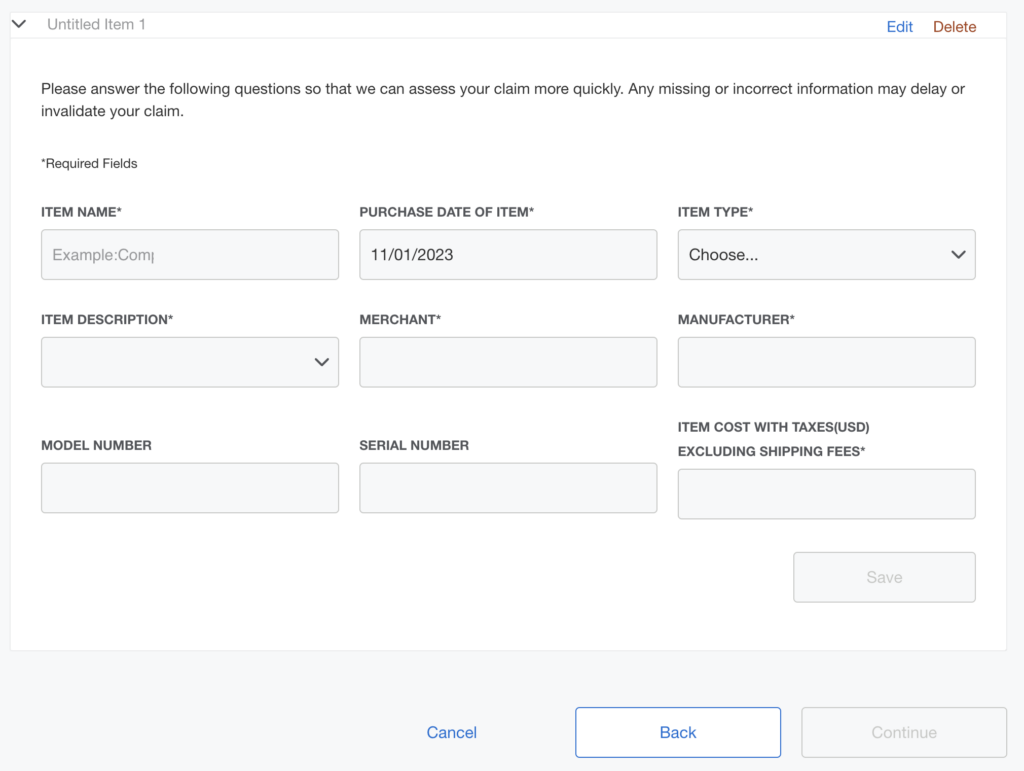Screen dimensions: 1024x771
Task: Open the Item Description dropdown
Action: pyautogui.click(x=189, y=361)
